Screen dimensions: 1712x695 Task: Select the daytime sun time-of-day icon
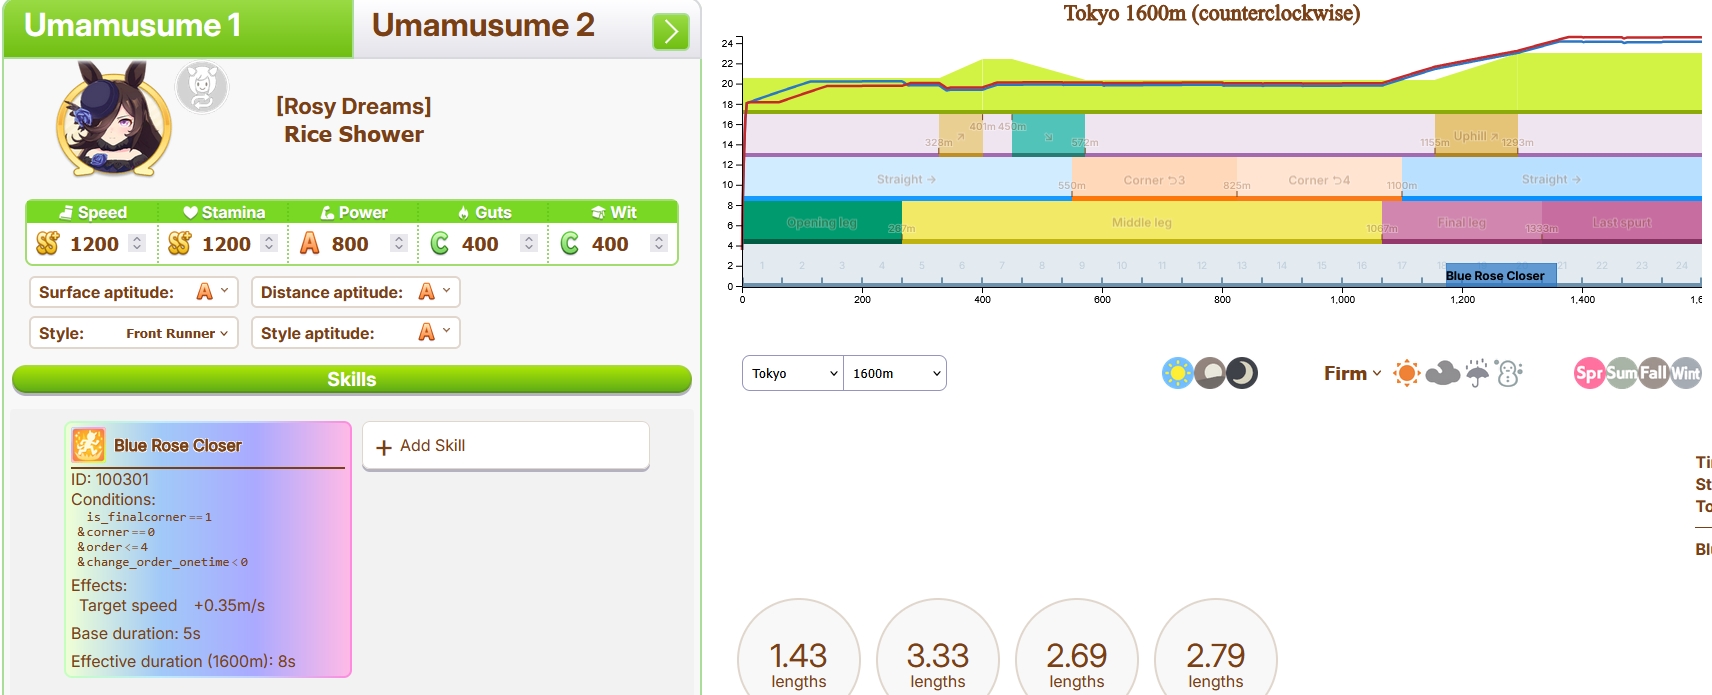(1178, 373)
